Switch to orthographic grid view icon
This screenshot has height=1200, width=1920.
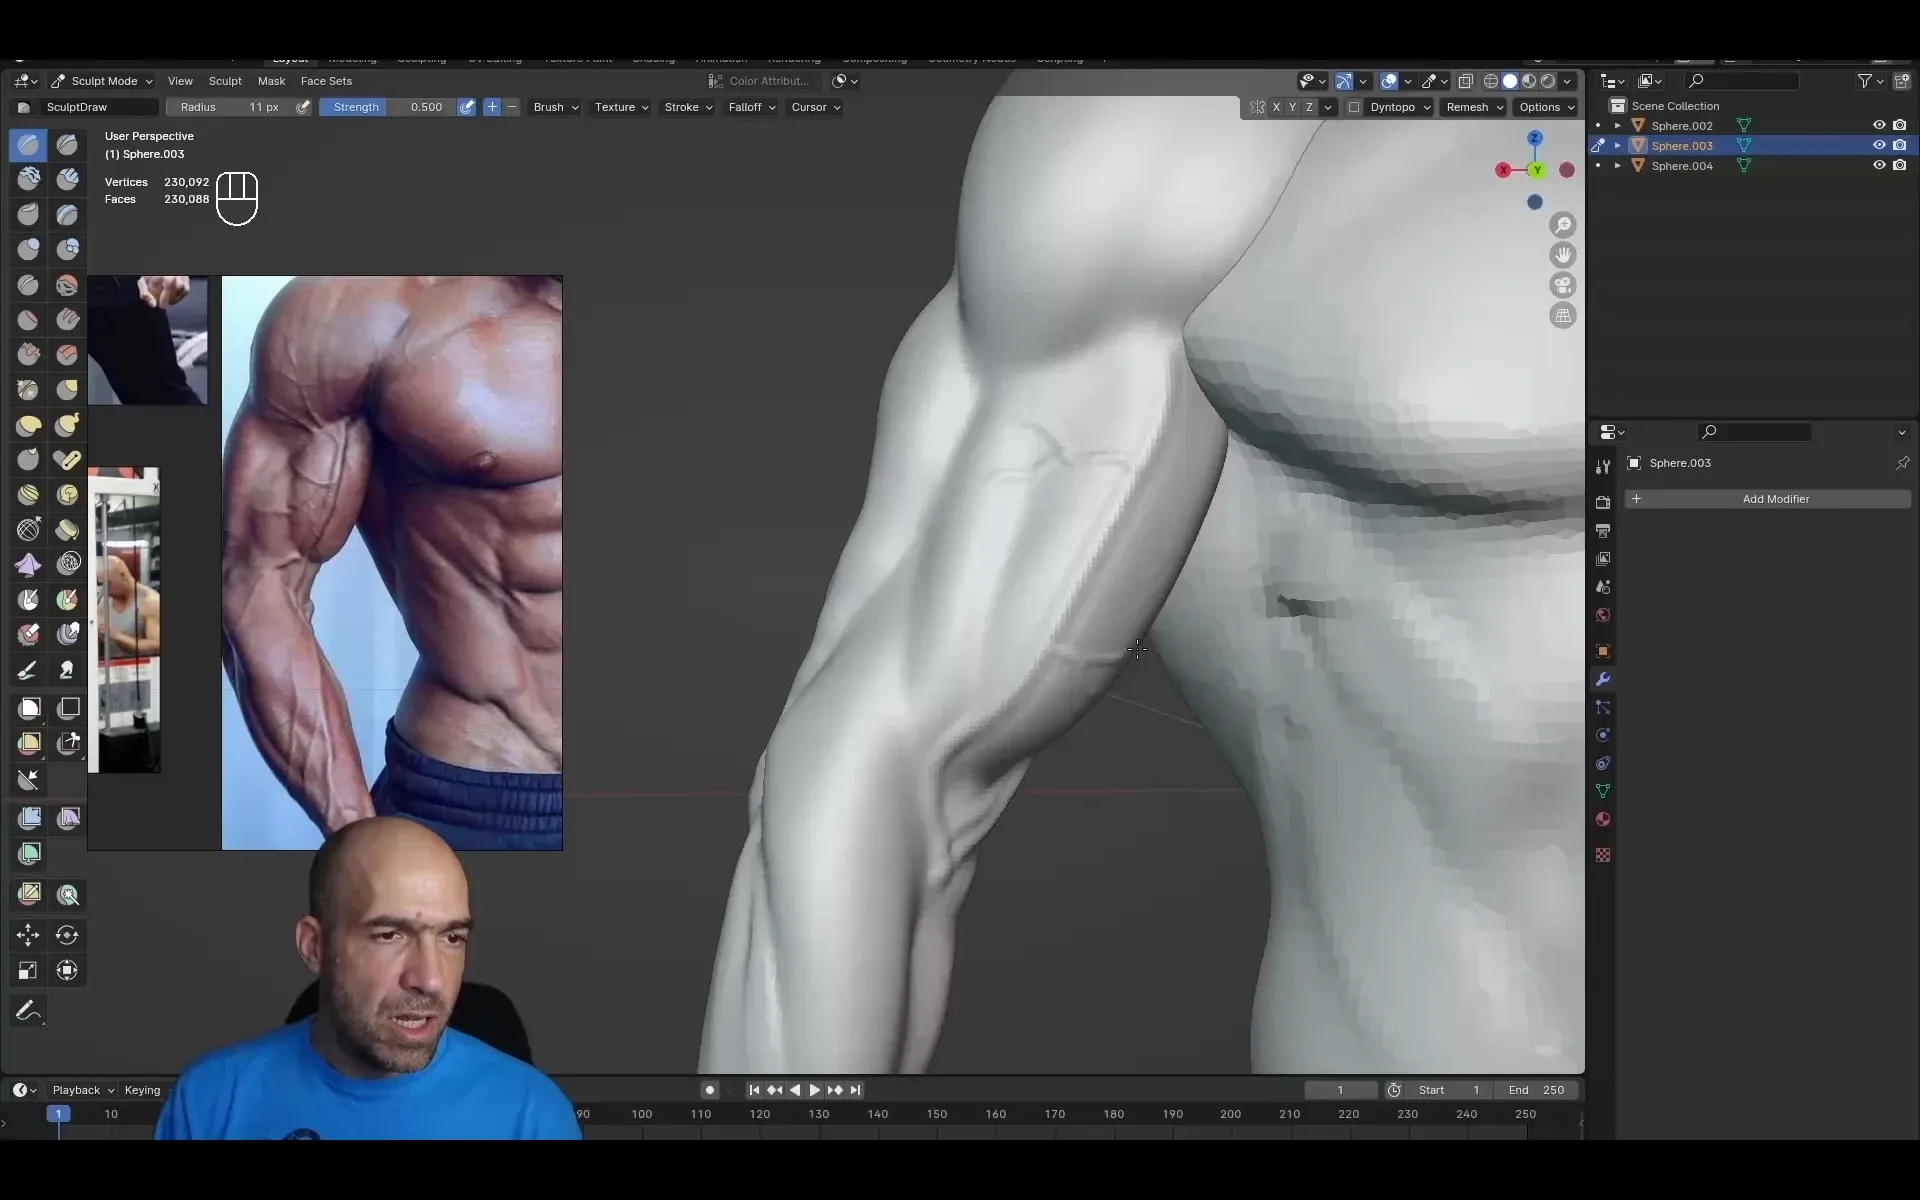(1562, 316)
